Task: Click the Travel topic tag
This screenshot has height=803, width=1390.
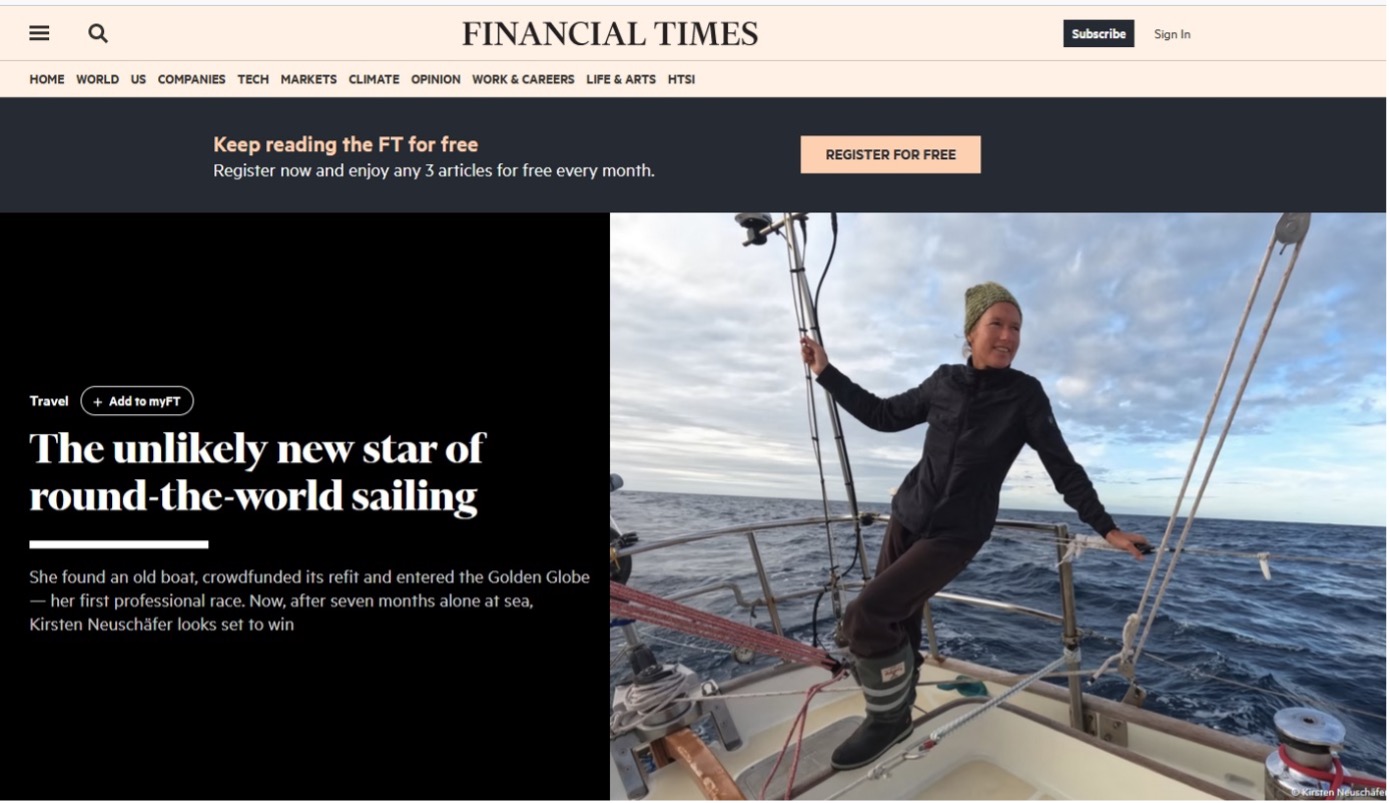Action: (49, 401)
